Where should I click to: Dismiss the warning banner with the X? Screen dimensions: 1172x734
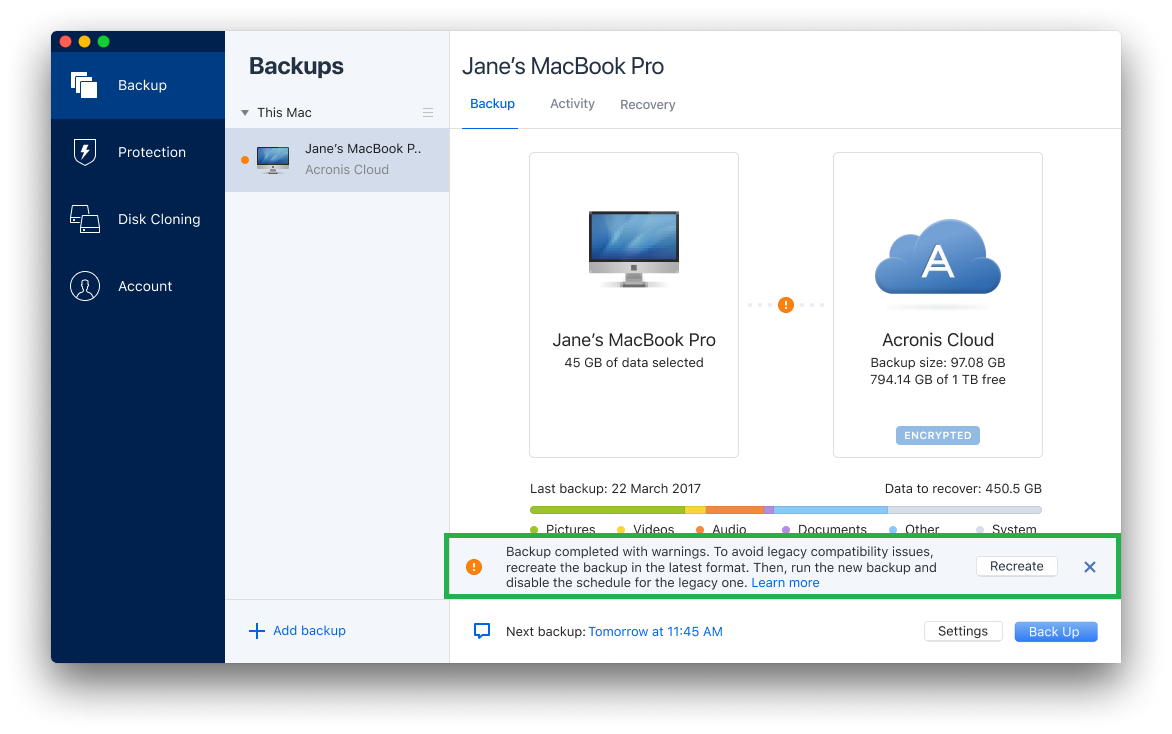click(x=1089, y=566)
